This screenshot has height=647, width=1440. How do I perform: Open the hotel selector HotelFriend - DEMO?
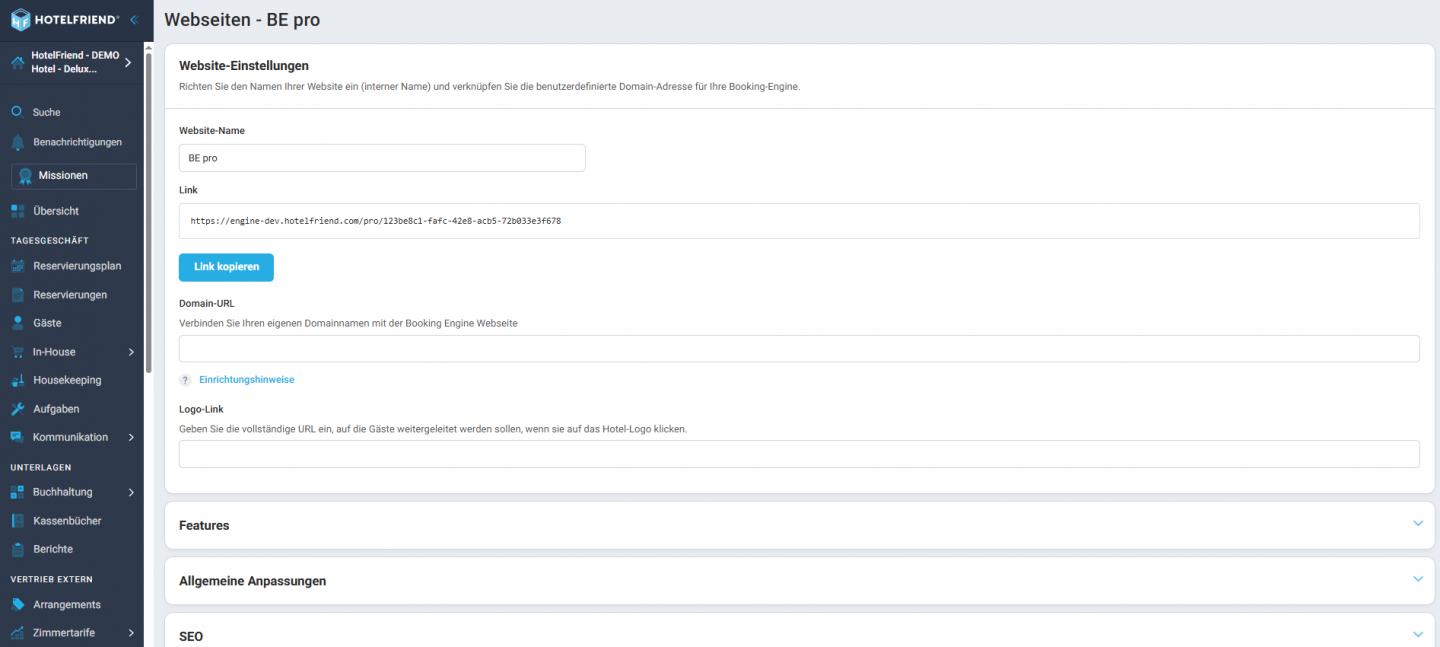coord(72,62)
